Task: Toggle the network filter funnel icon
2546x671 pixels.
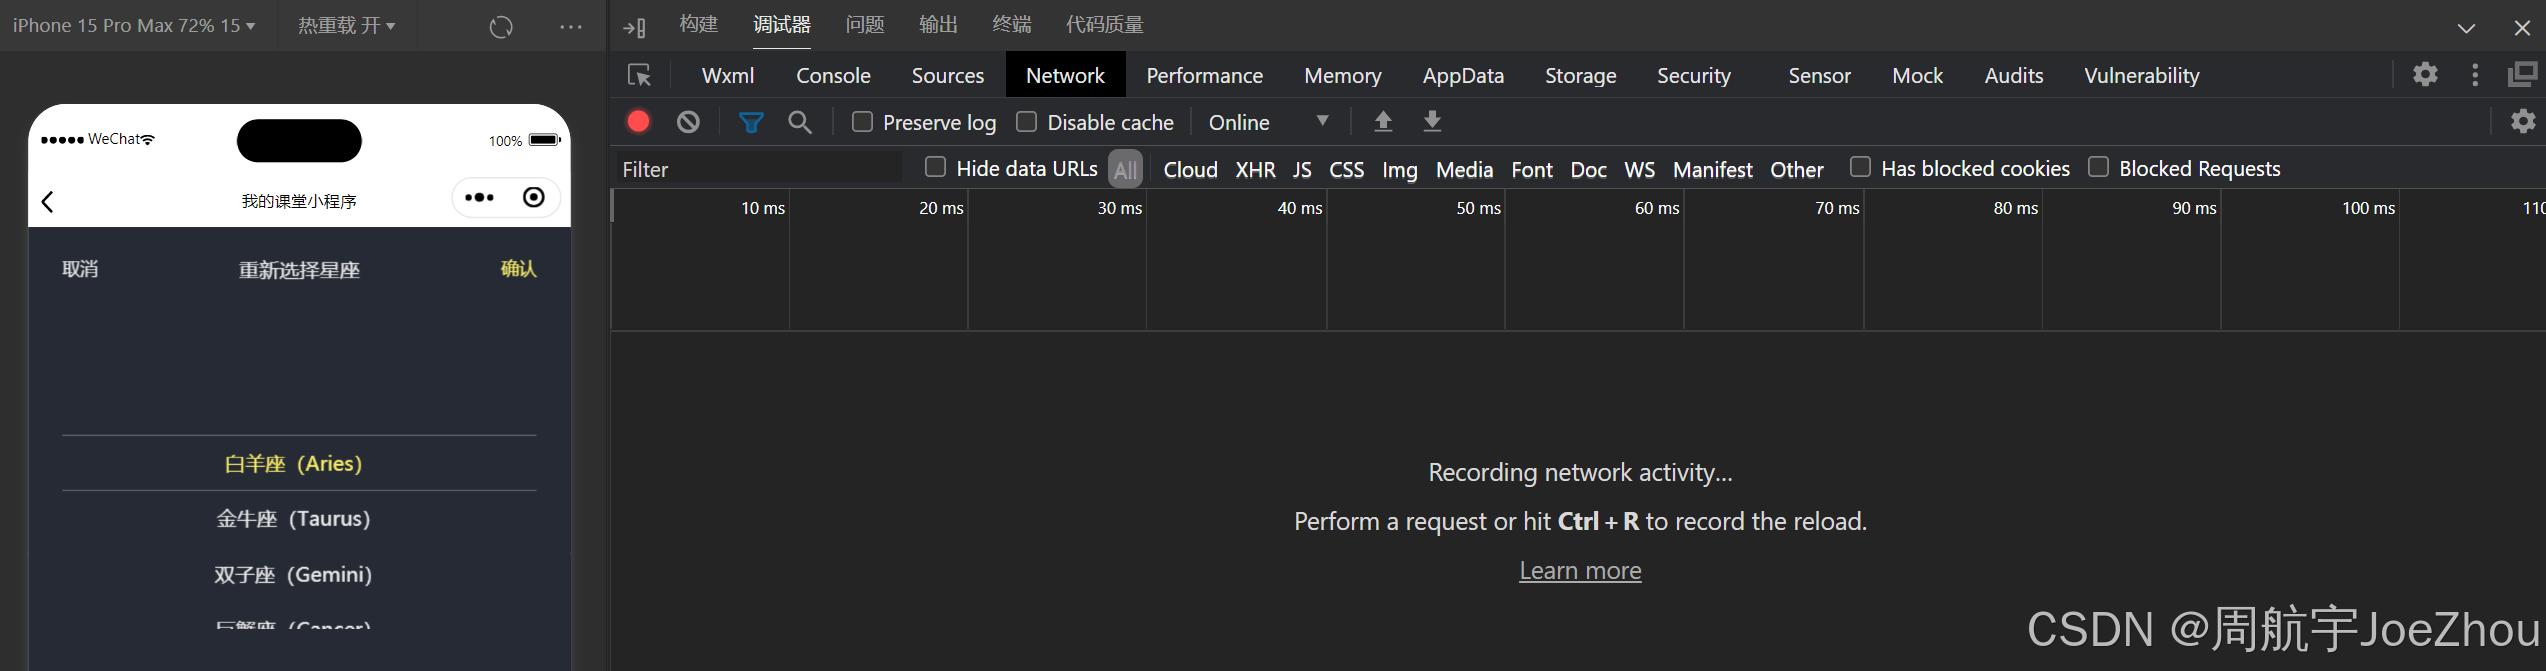Action: pos(751,122)
